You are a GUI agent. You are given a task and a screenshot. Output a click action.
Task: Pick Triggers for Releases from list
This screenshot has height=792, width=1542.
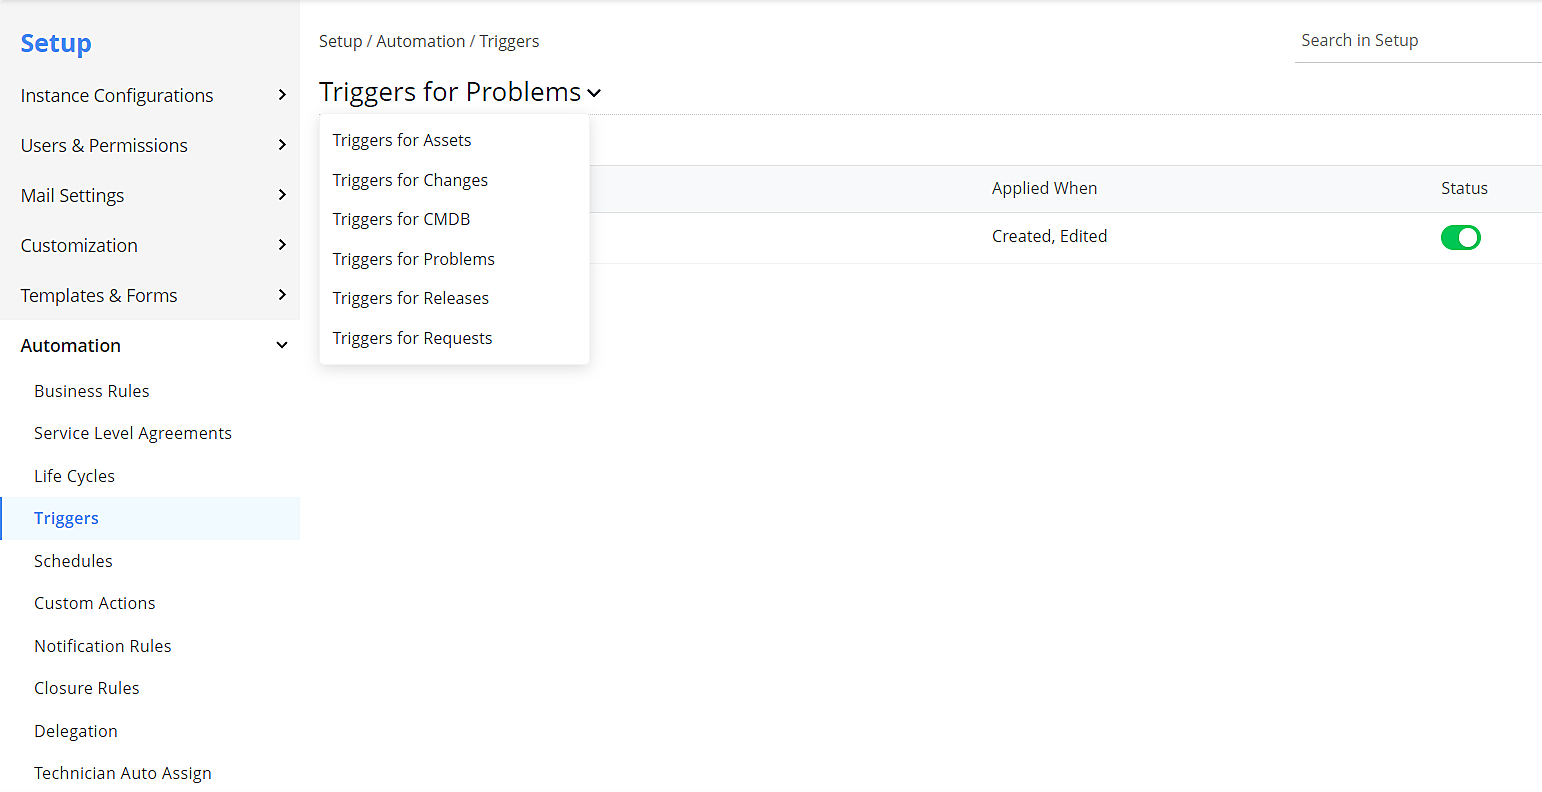(411, 298)
